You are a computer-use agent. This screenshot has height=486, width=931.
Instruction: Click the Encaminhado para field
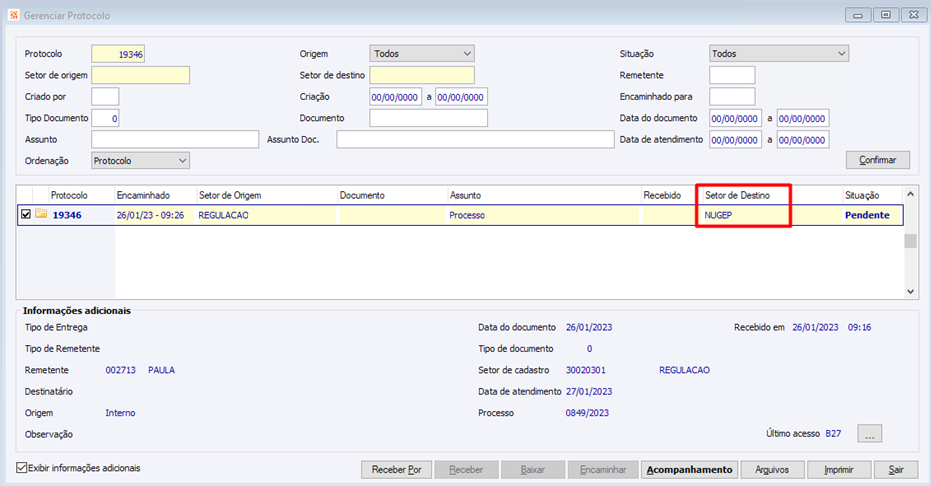732,97
